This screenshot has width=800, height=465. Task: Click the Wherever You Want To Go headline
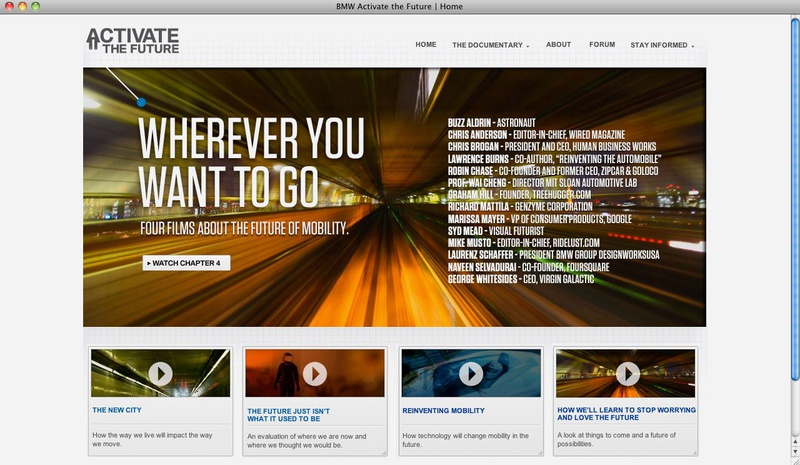pos(251,162)
